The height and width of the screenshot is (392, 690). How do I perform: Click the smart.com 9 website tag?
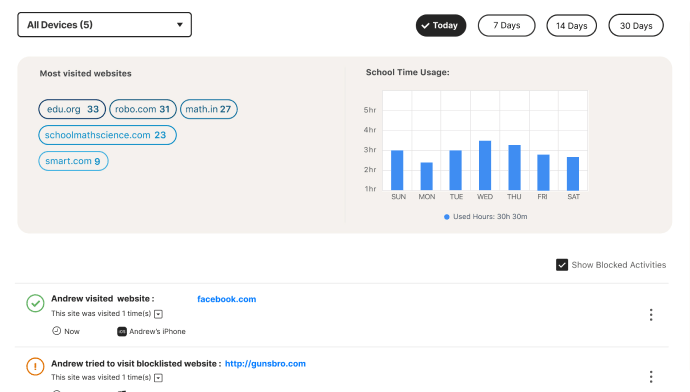73,161
